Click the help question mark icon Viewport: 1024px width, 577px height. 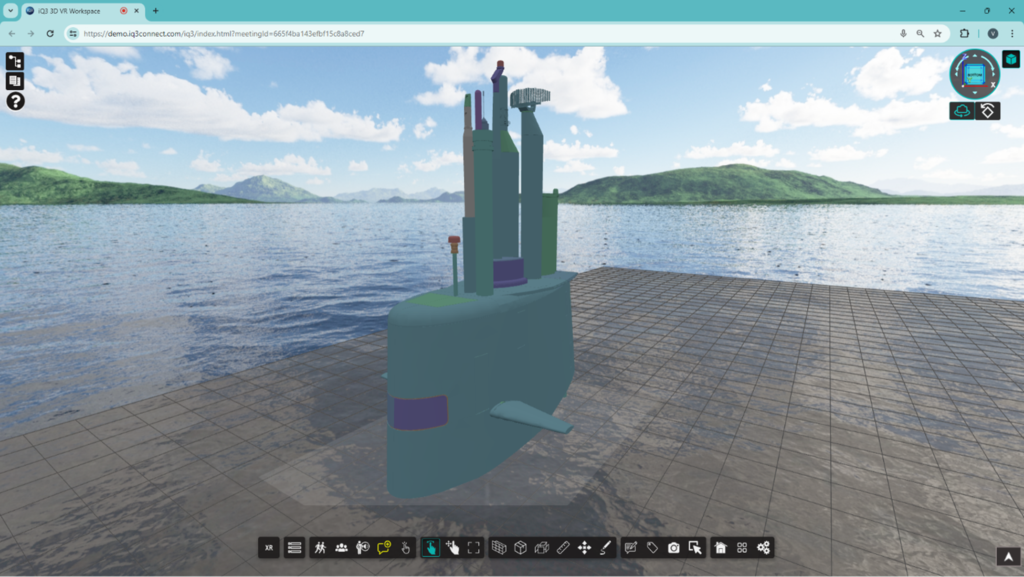point(15,101)
